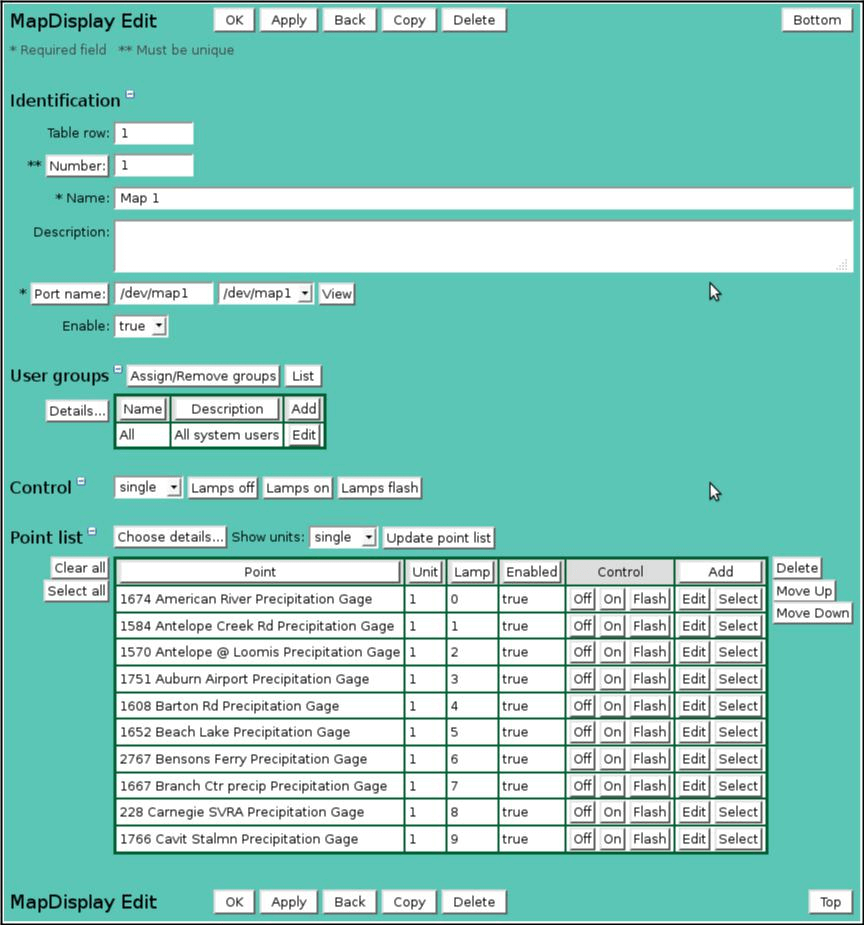Sort point list by Lamp column
This screenshot has height=925, width=864.
tap(472, 572)
